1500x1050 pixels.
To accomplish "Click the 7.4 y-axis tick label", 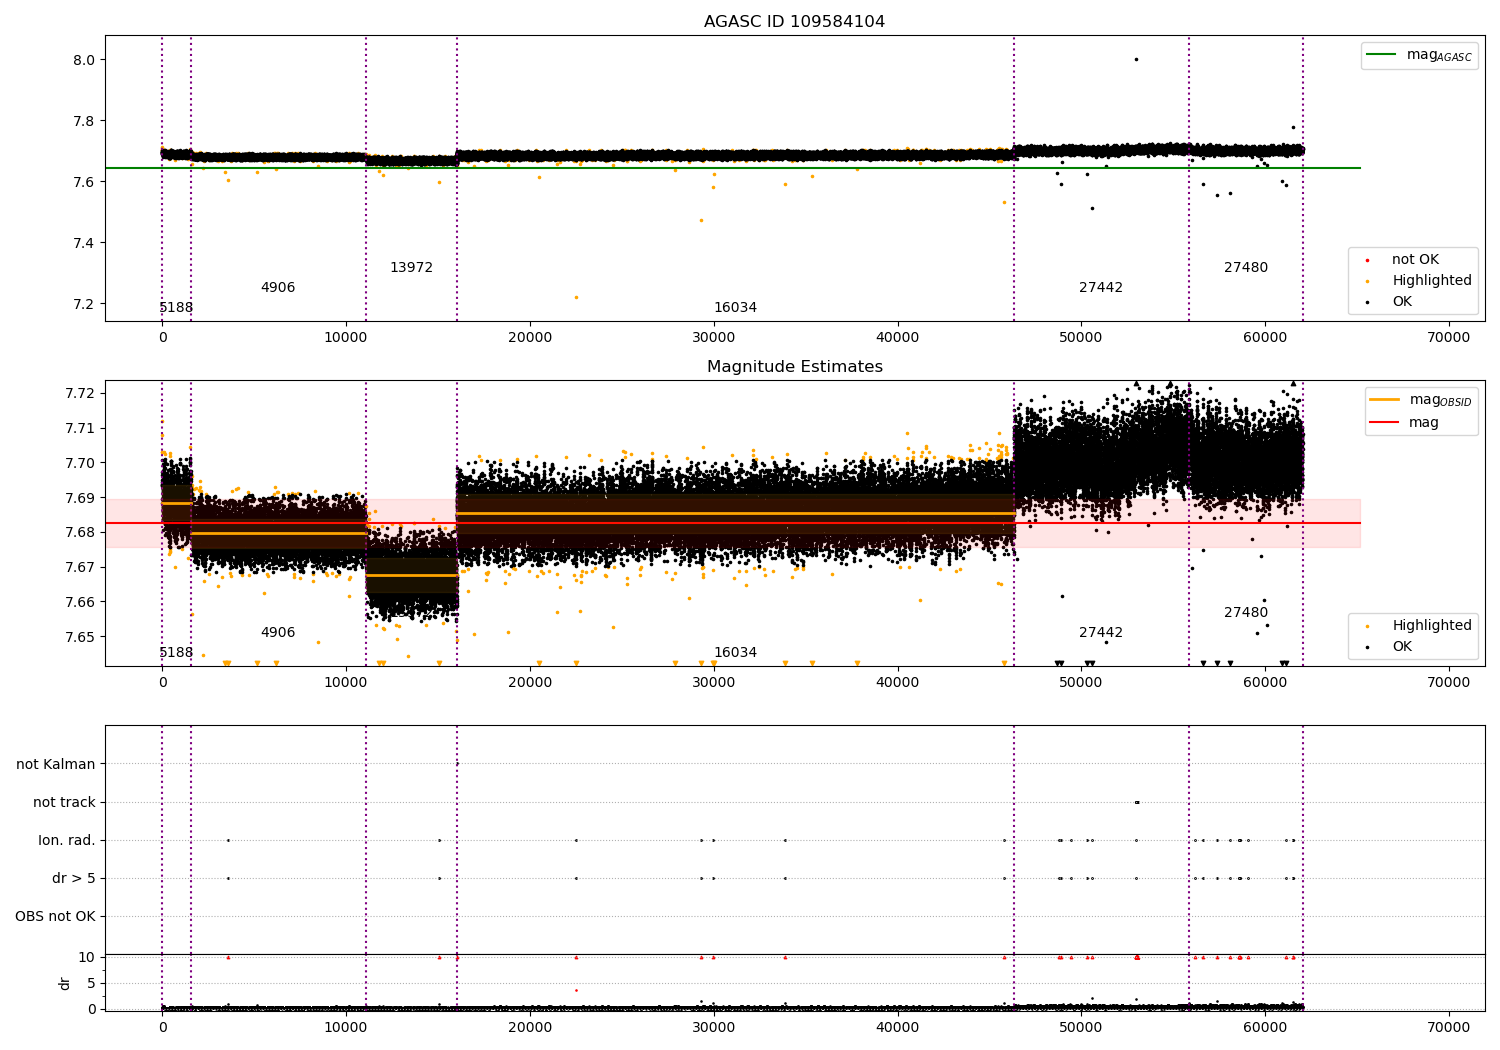I will [83, 243].
